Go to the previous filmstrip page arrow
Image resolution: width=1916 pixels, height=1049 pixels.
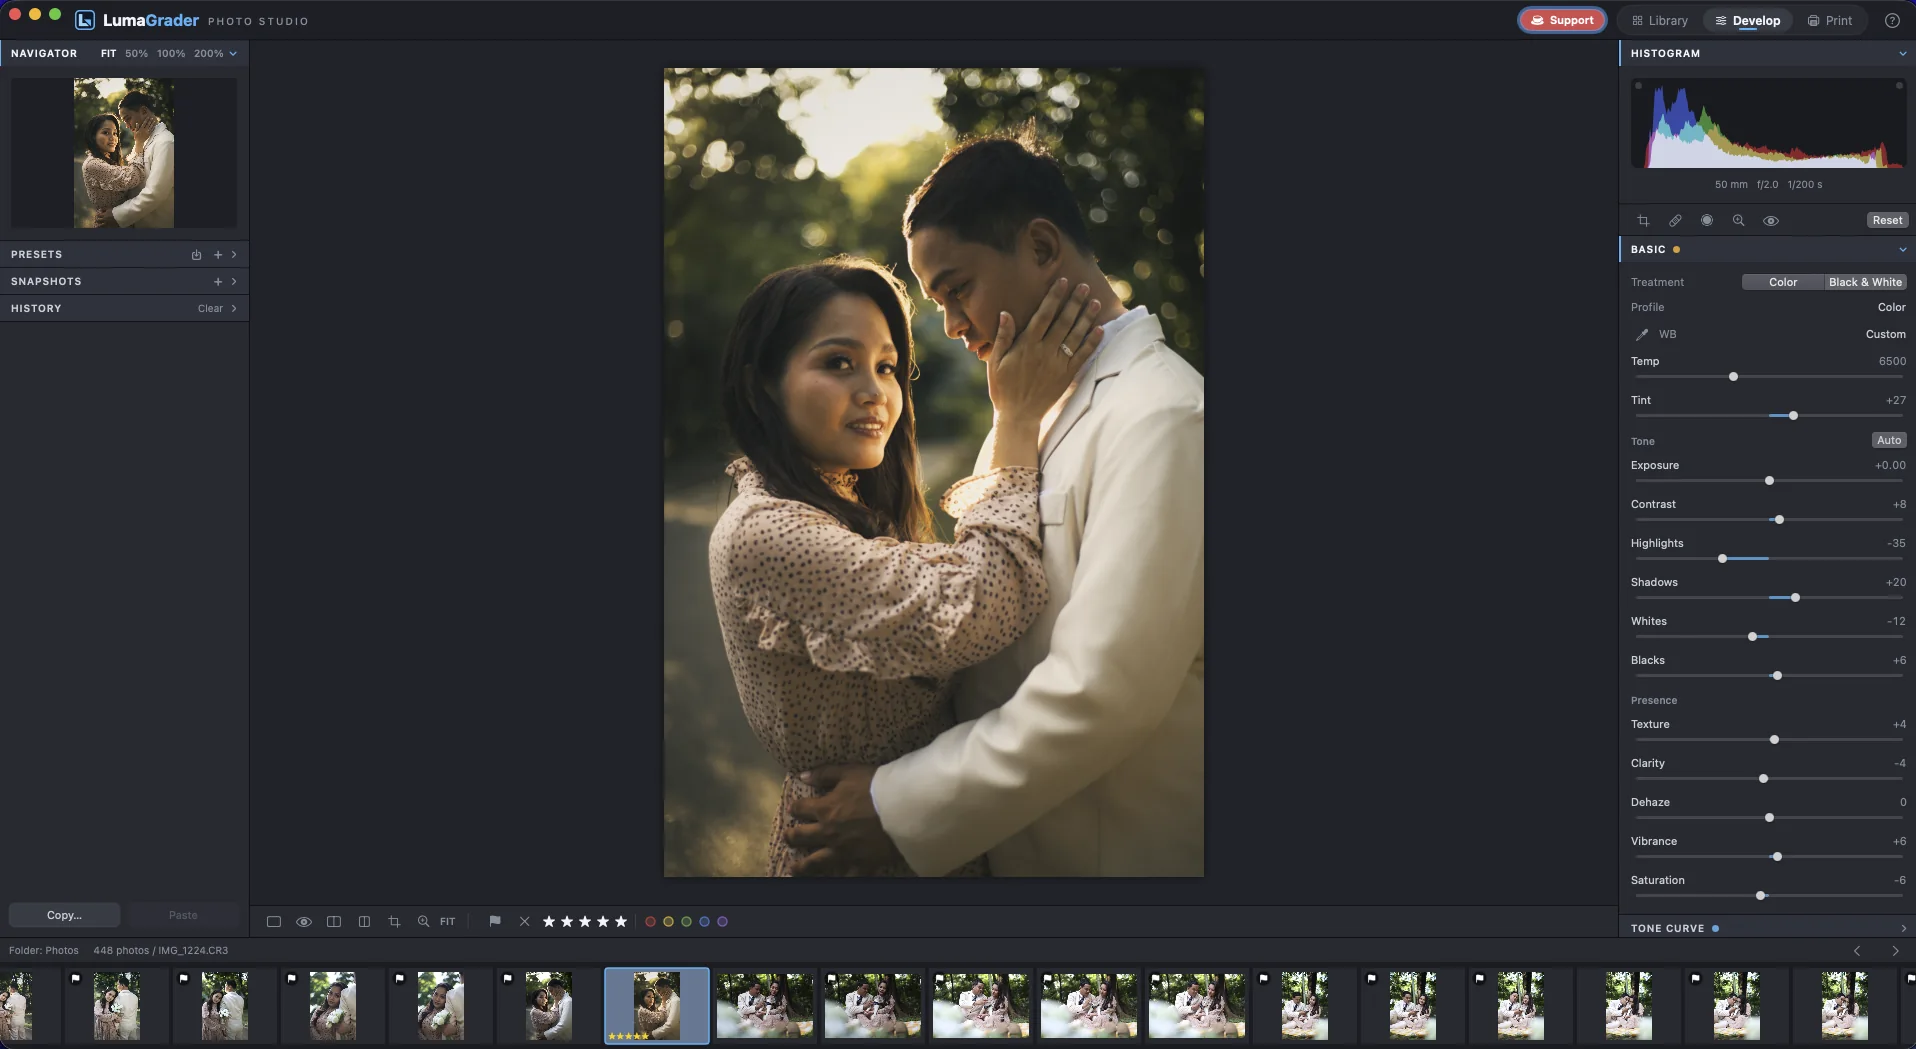tap(1857, 951)
